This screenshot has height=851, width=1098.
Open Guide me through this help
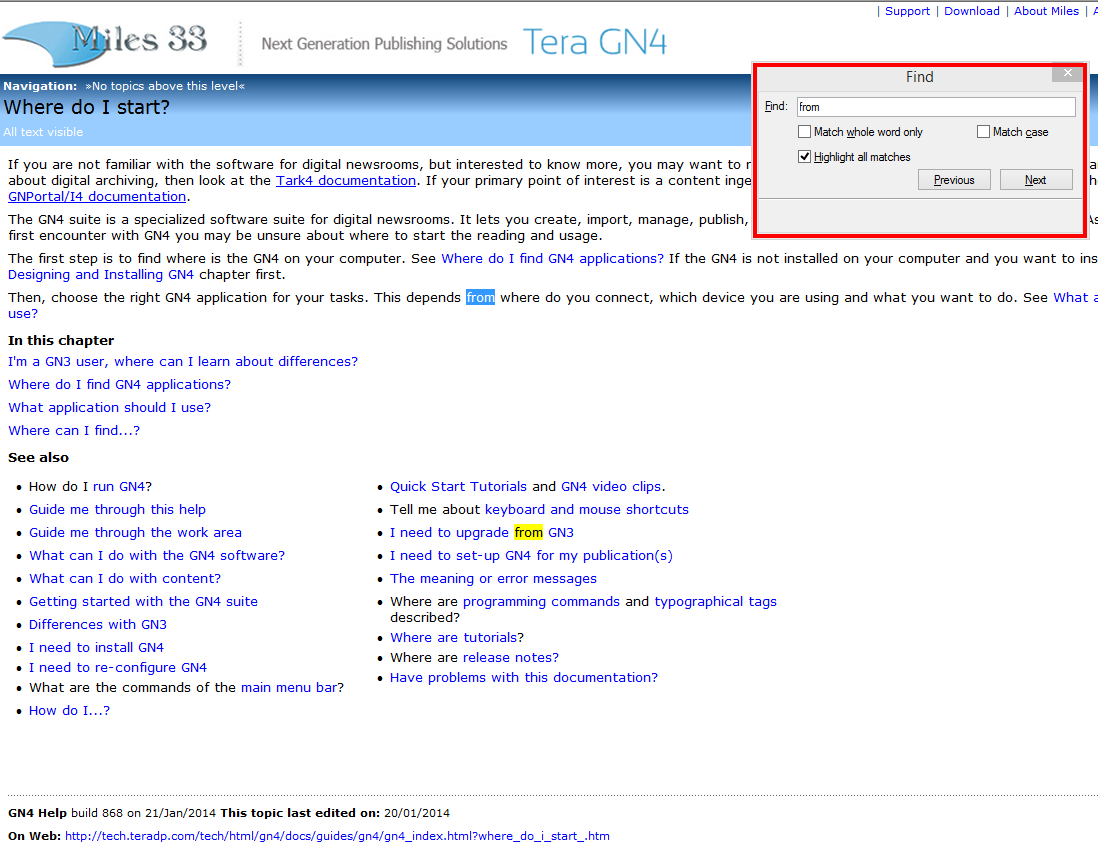click(117, 509)
